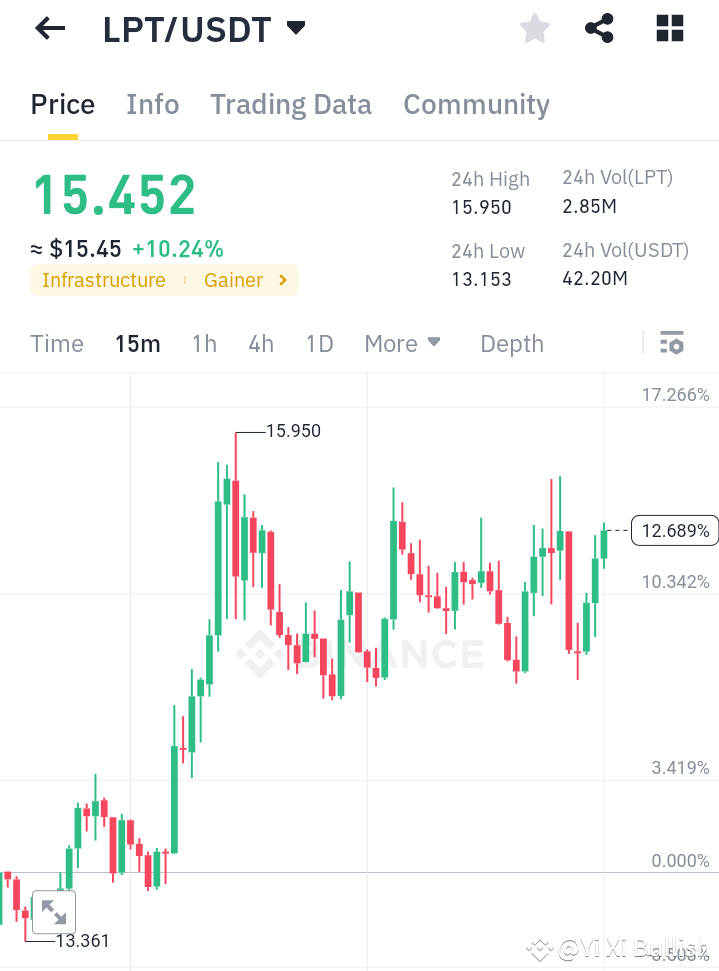
Task: Tap the fullscreen expand icon on the chart
Action: click(x=54, y=911)
